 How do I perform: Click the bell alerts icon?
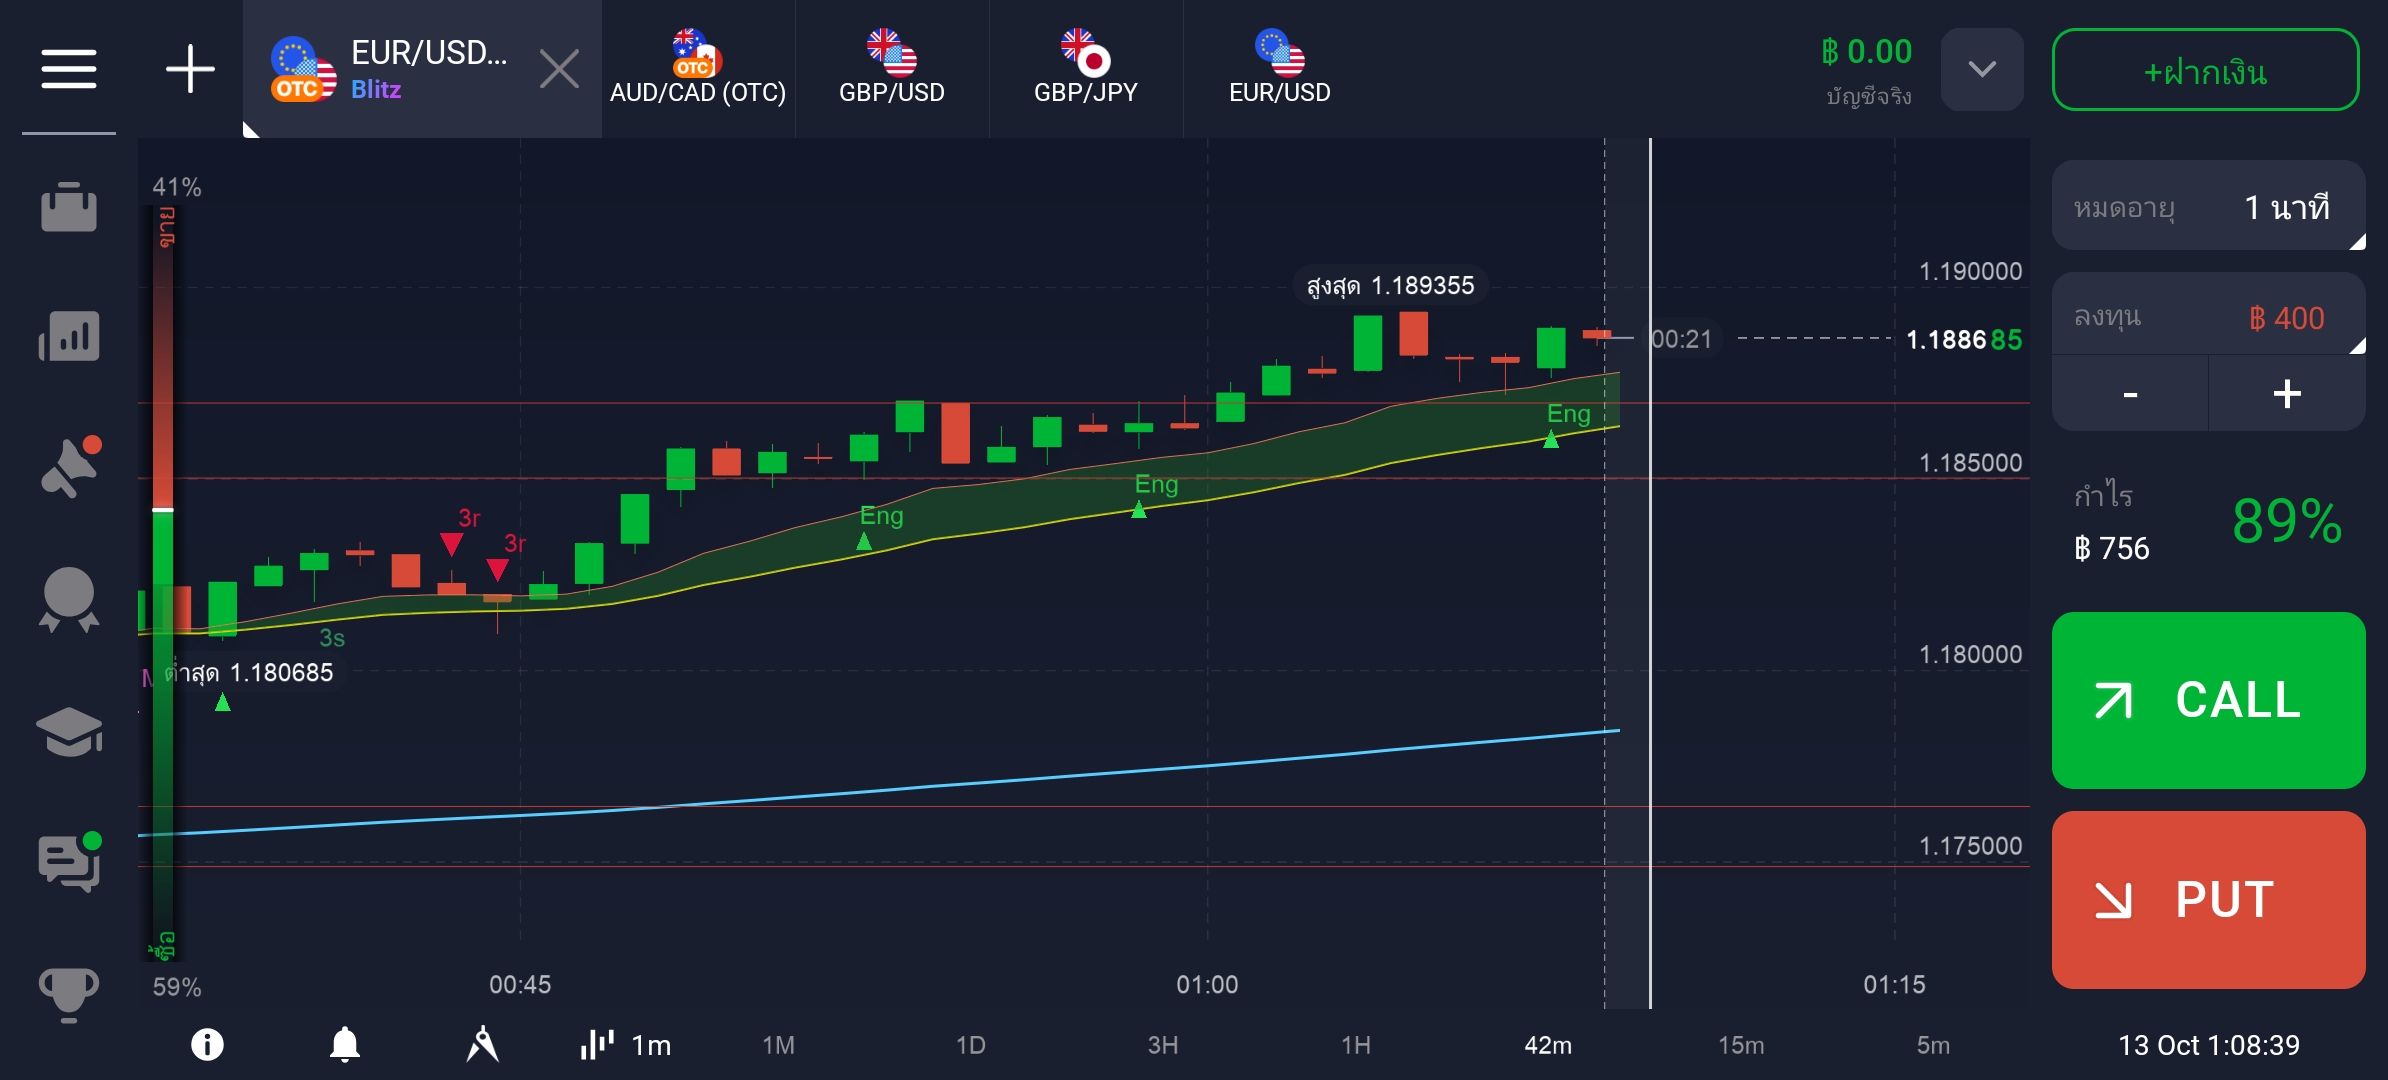click(x=344, y=1045)
